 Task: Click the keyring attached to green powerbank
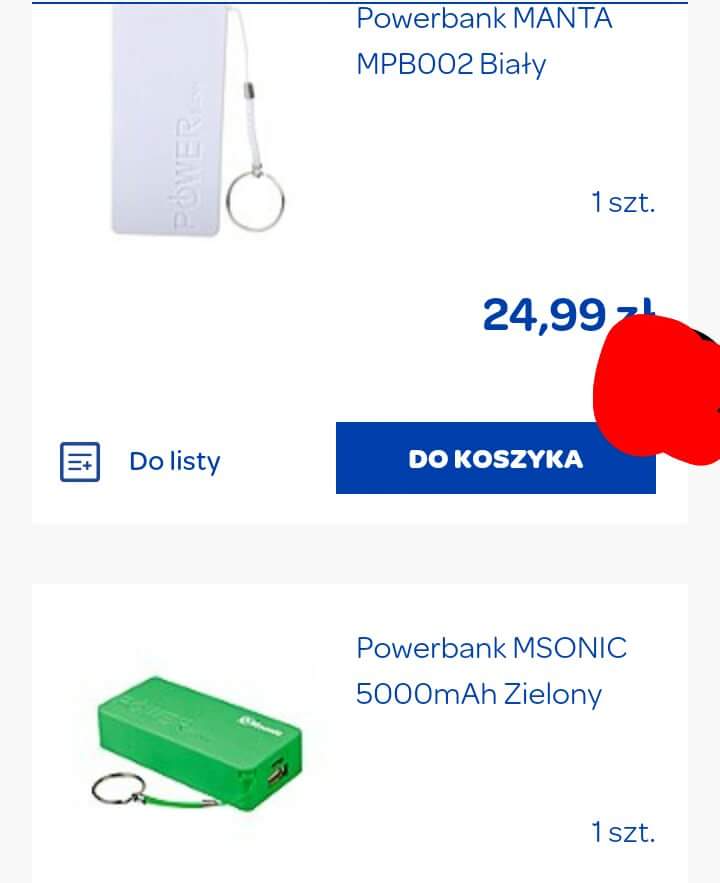tap(118, 788)
